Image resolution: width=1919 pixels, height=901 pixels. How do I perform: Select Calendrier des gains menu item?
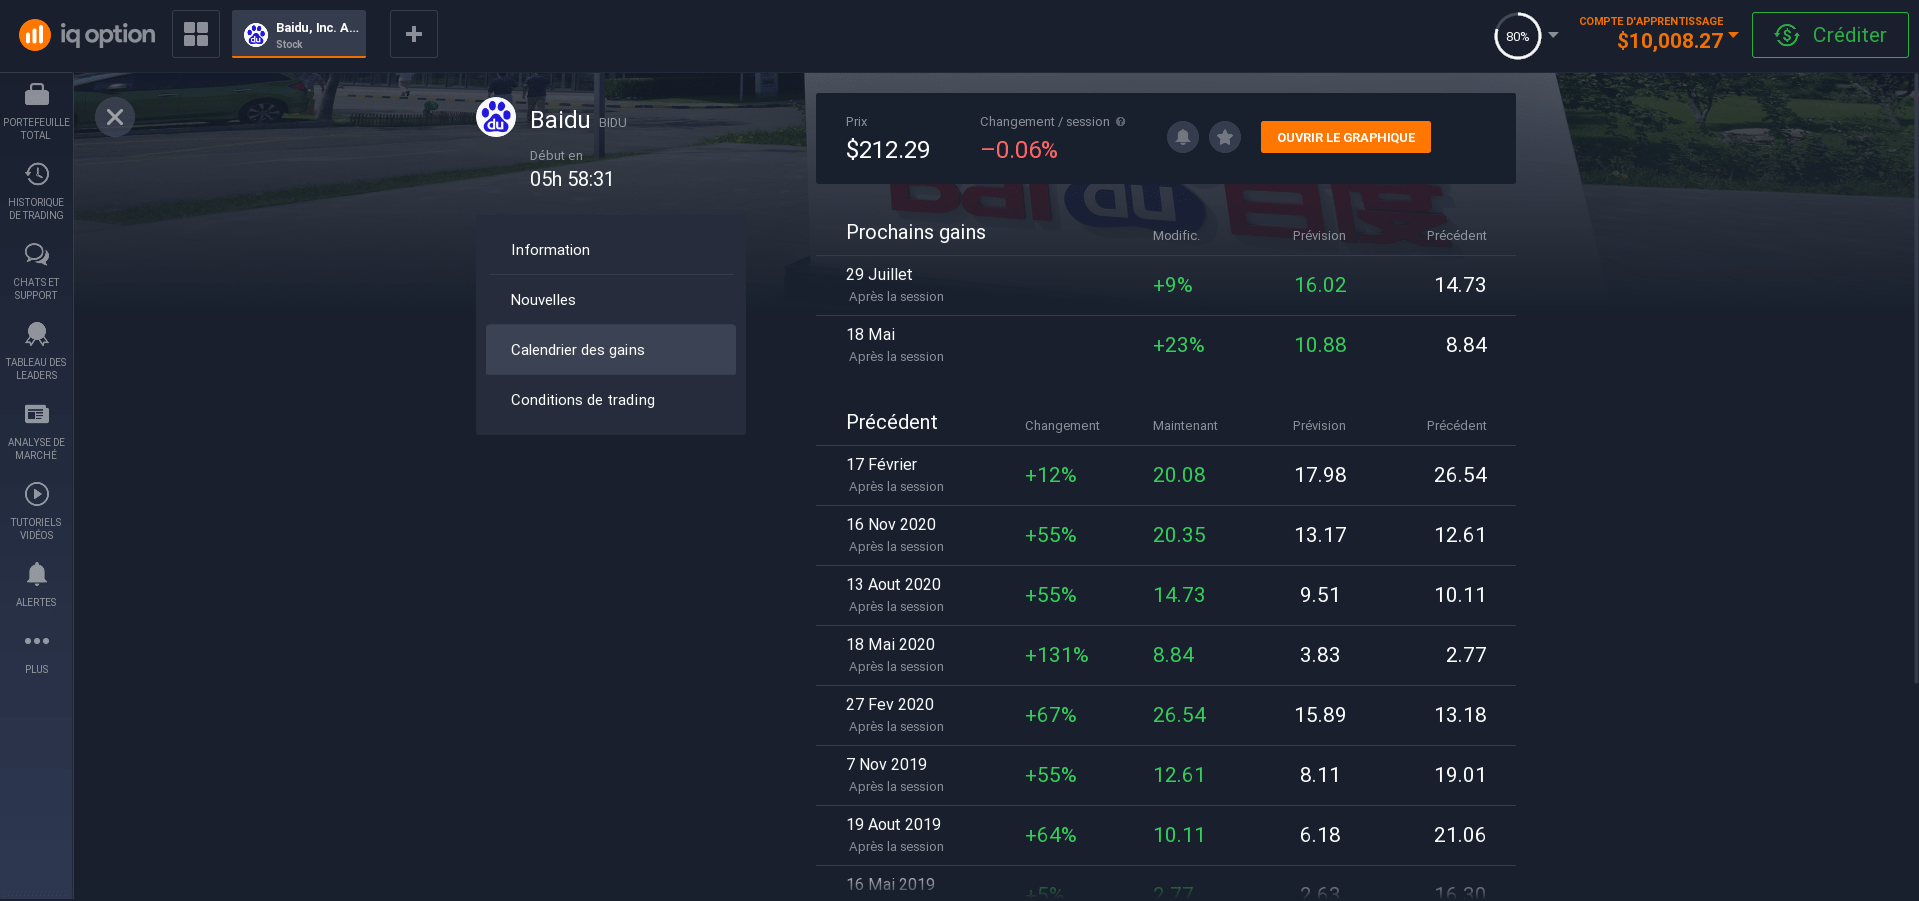pos(611,350)
